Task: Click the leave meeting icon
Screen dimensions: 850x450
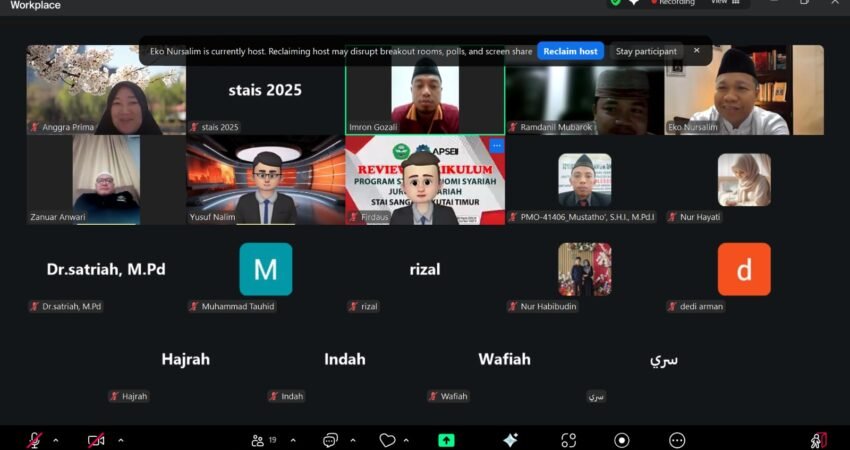Action: coord(818,440)
